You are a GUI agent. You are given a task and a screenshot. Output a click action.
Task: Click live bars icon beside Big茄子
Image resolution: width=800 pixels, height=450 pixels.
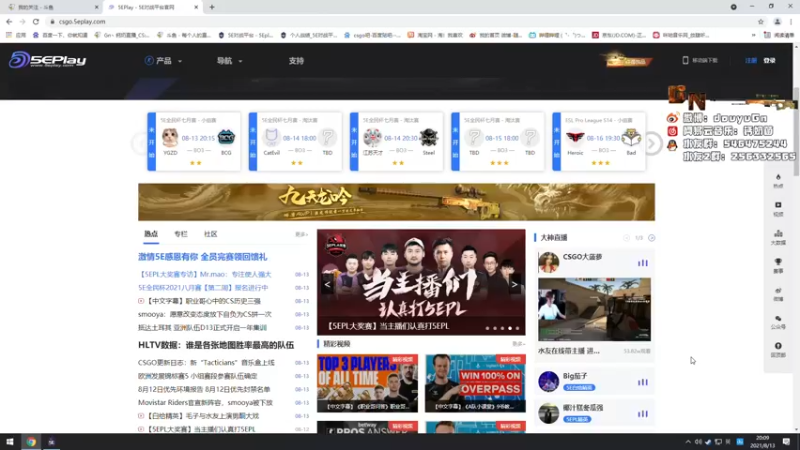(x=642, y=382)
